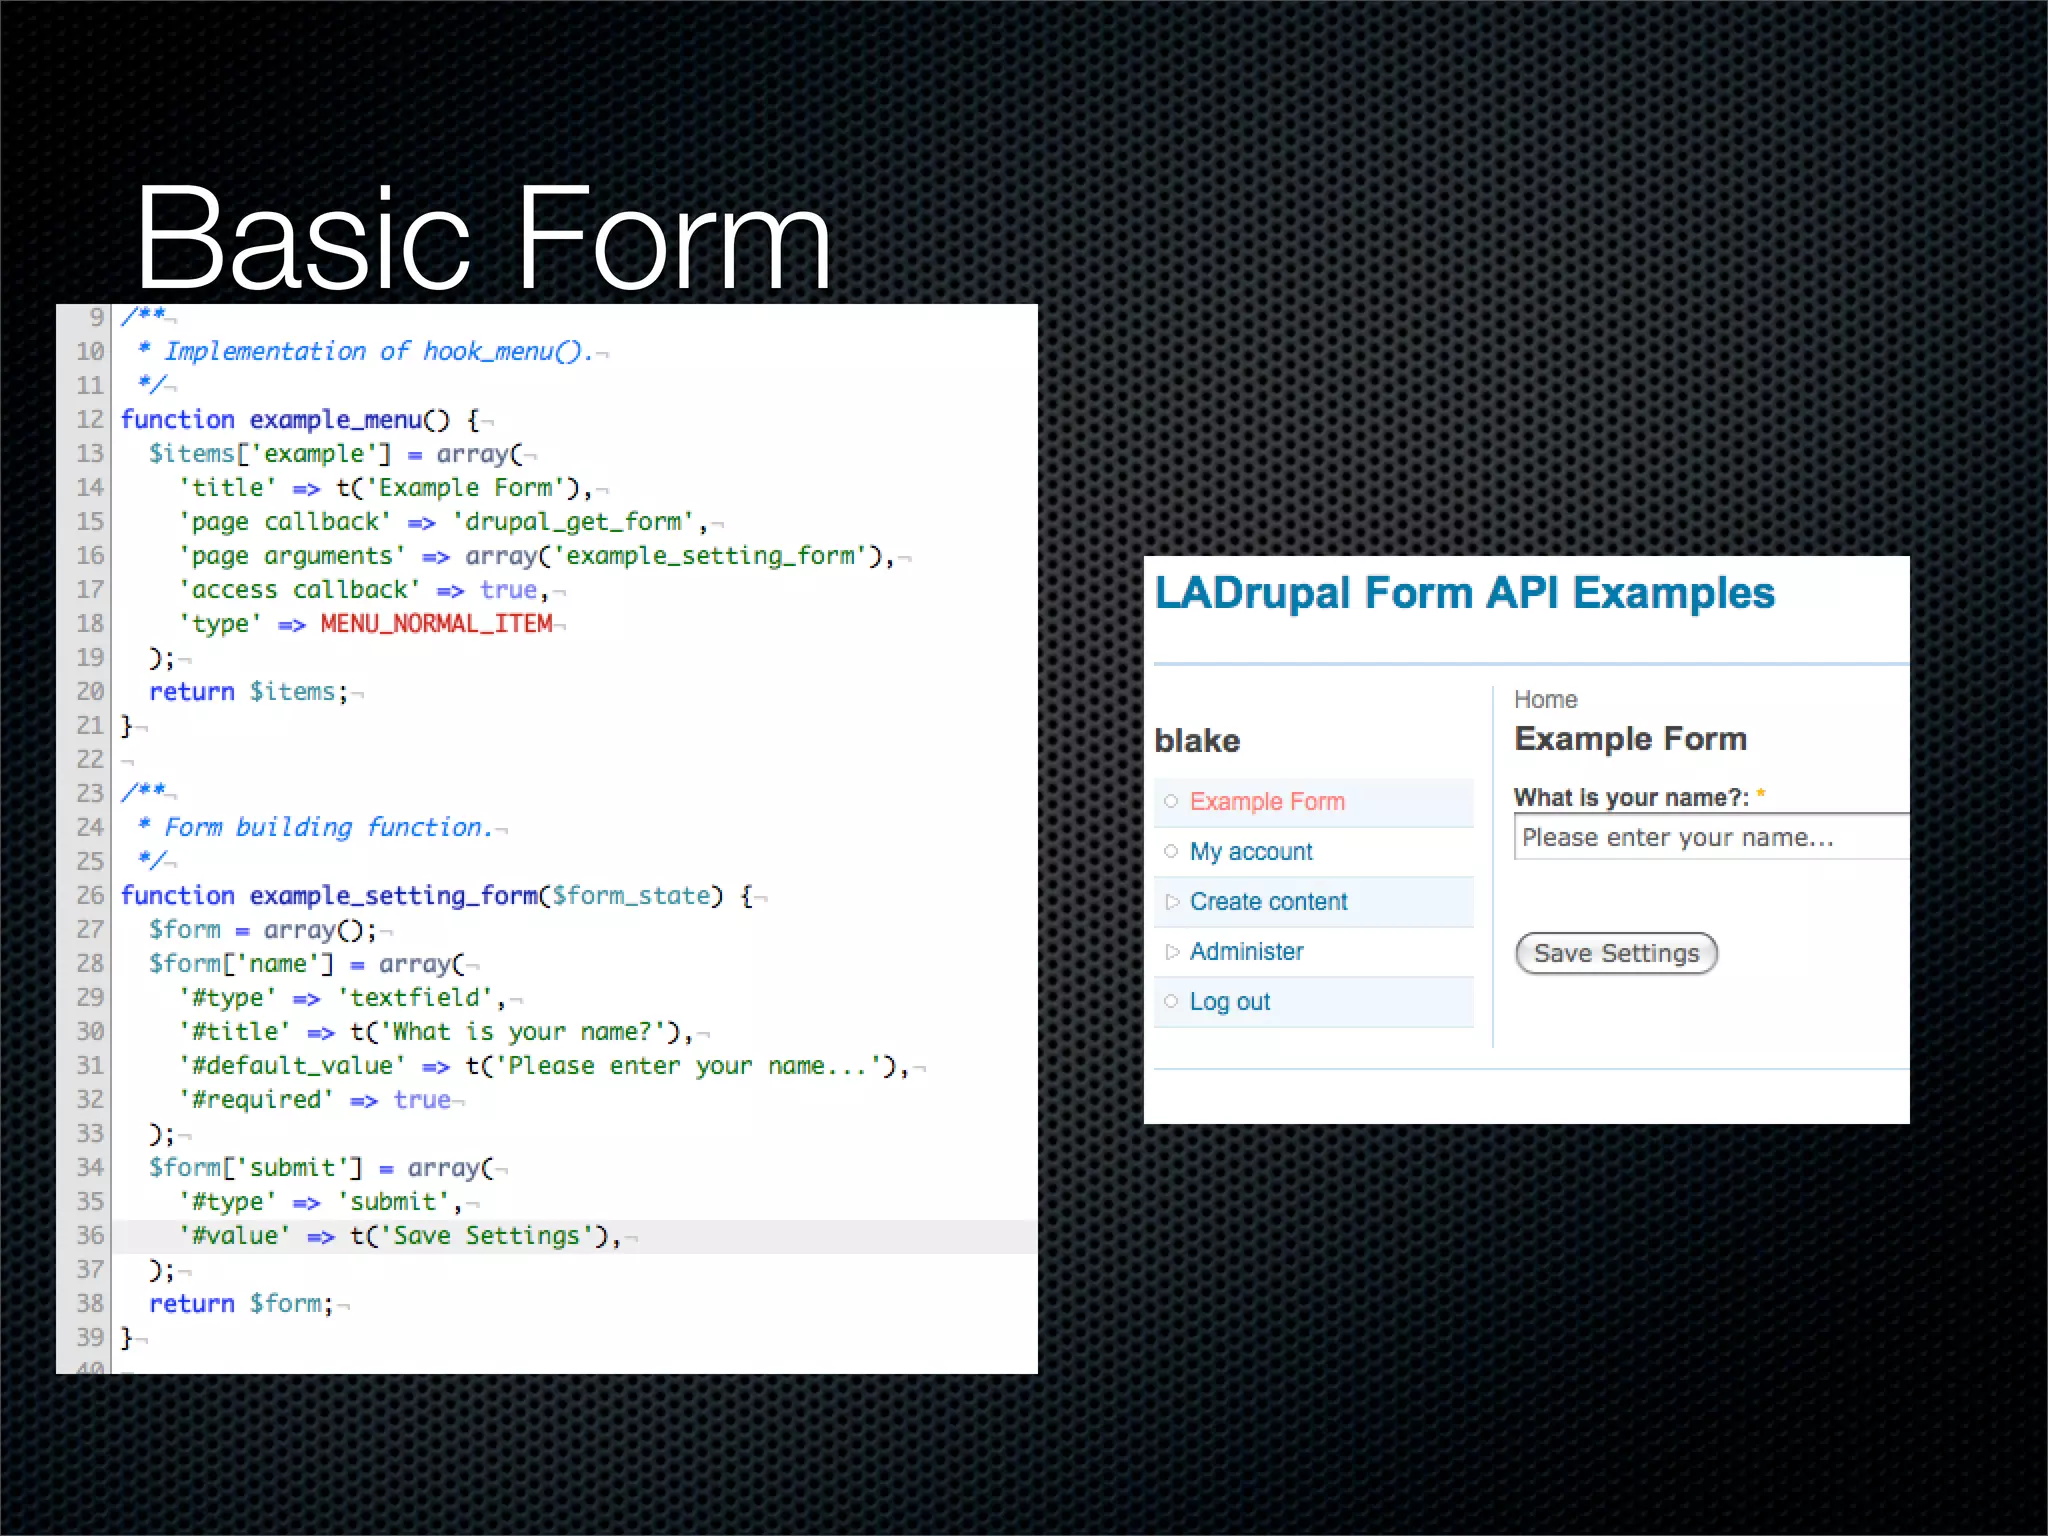
Task: Click the Administer menu link
Action: (1246, 952)
